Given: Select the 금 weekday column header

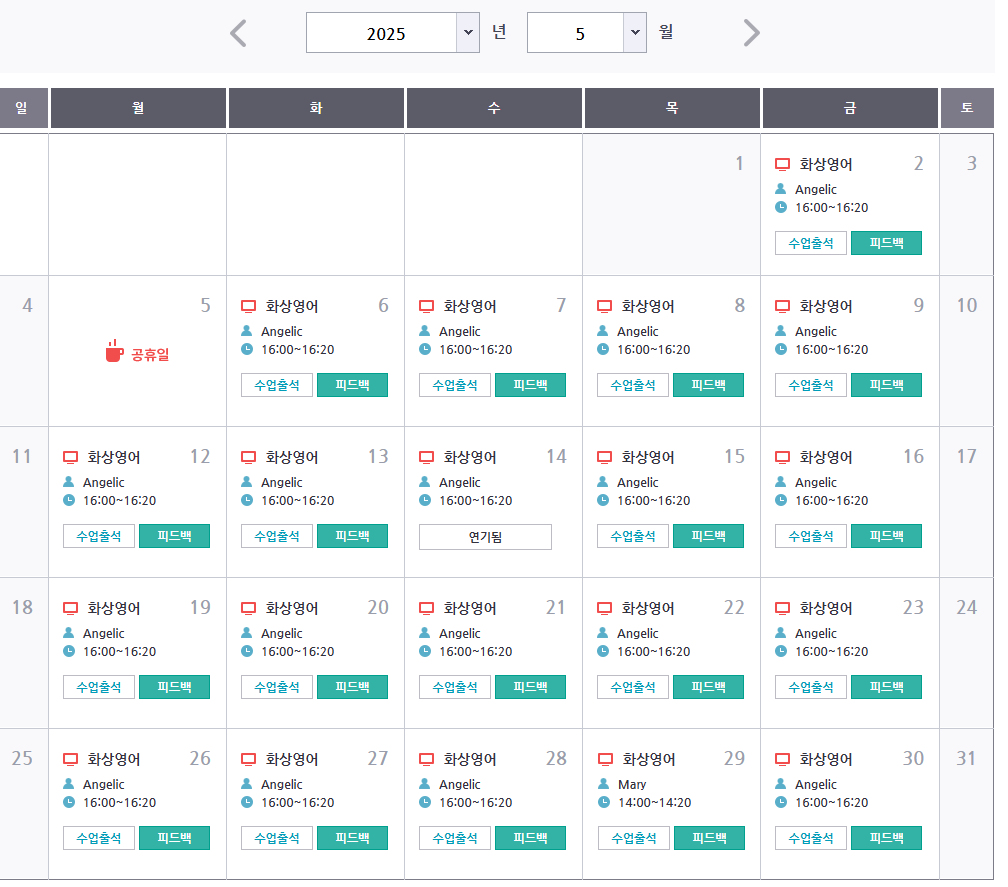Looking at the screenshot, I should coord(850,108).
